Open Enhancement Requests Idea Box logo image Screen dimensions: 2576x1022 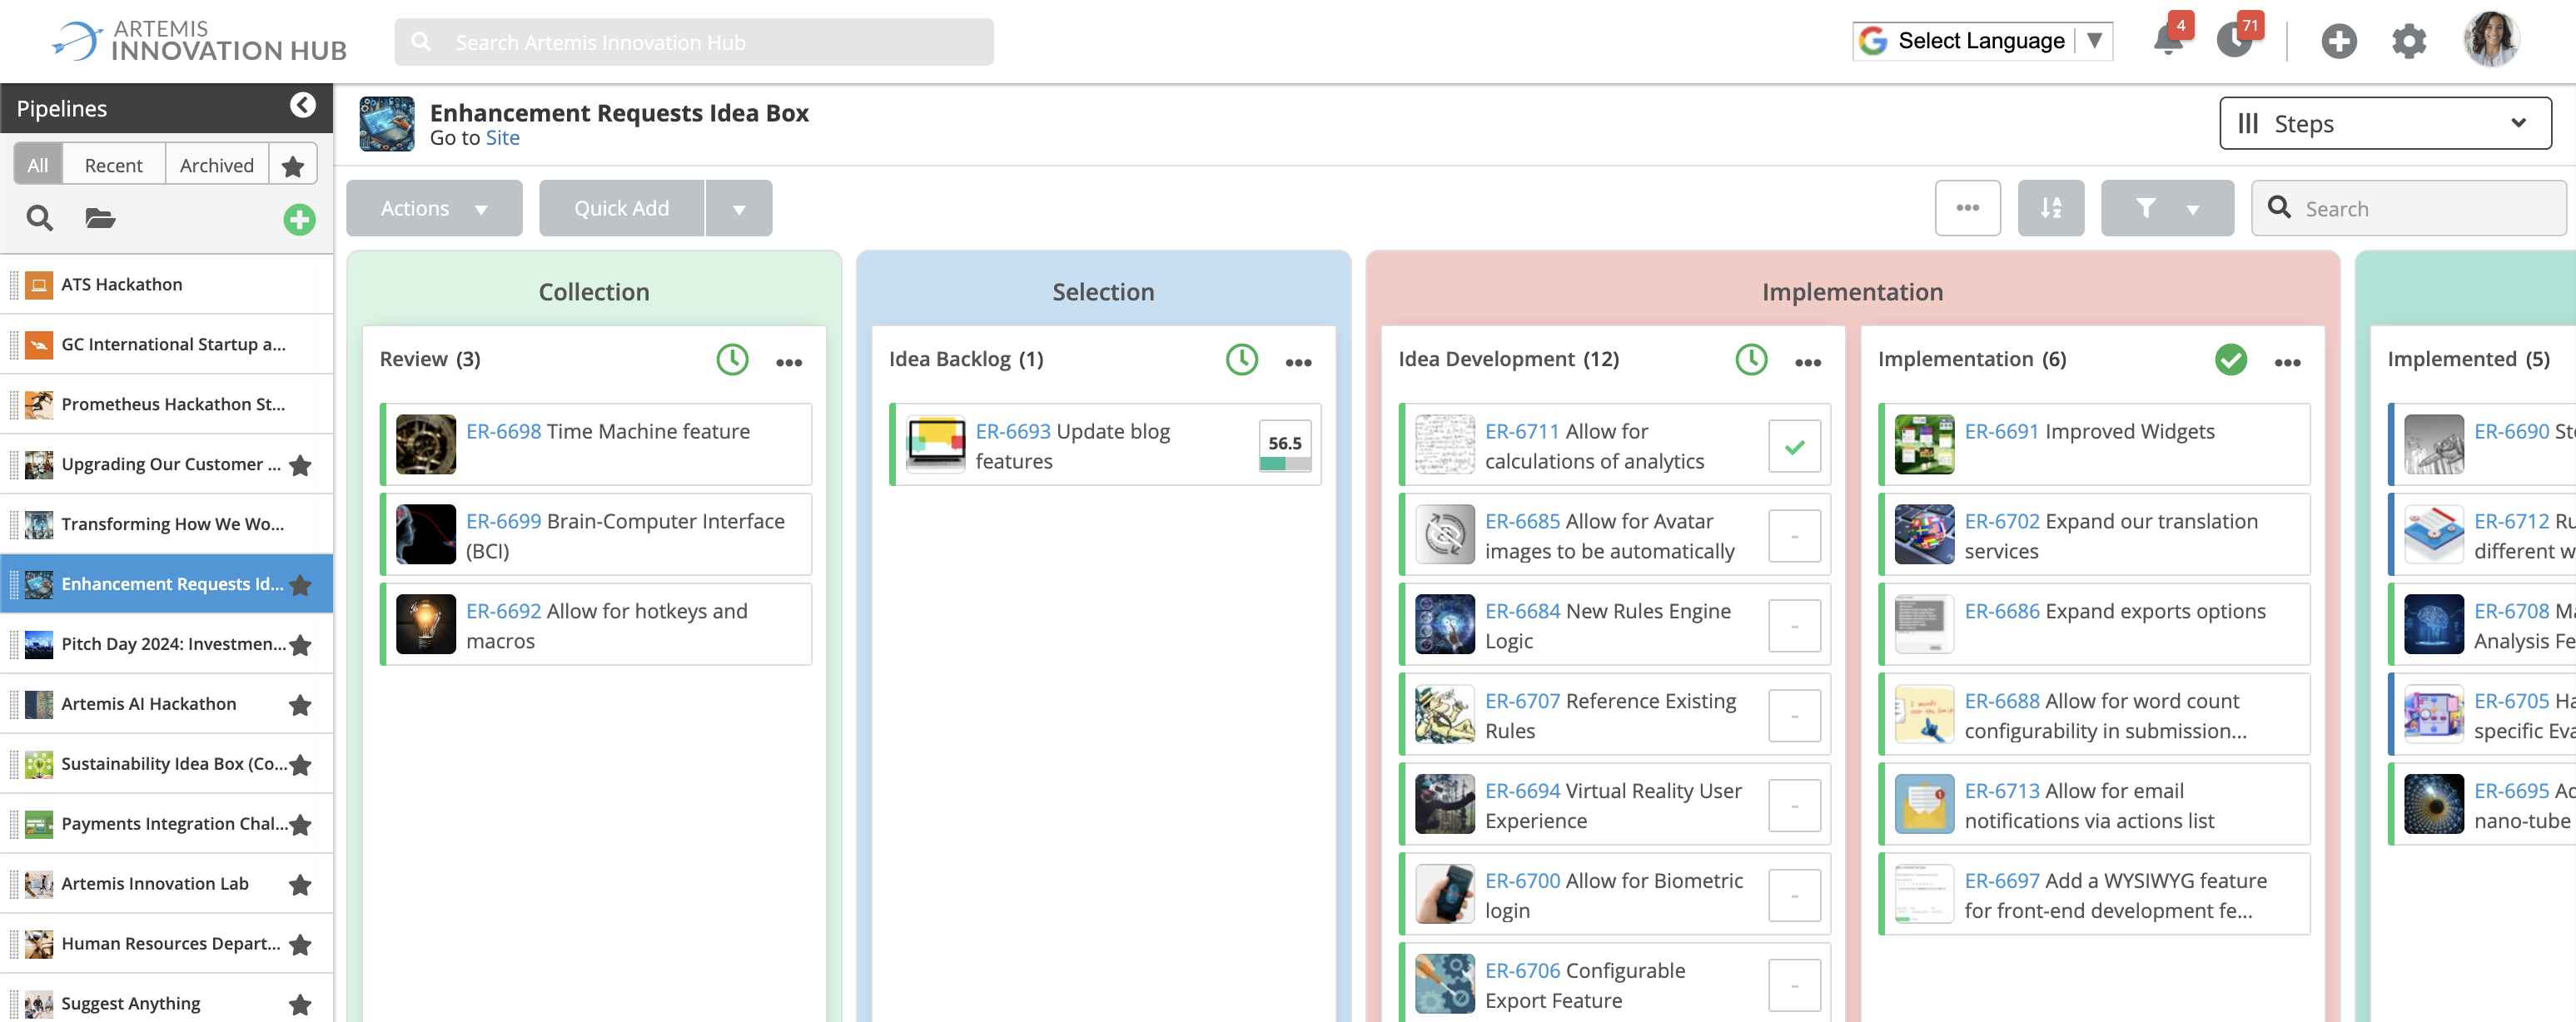pyautogui.click(x=387, y=124)
